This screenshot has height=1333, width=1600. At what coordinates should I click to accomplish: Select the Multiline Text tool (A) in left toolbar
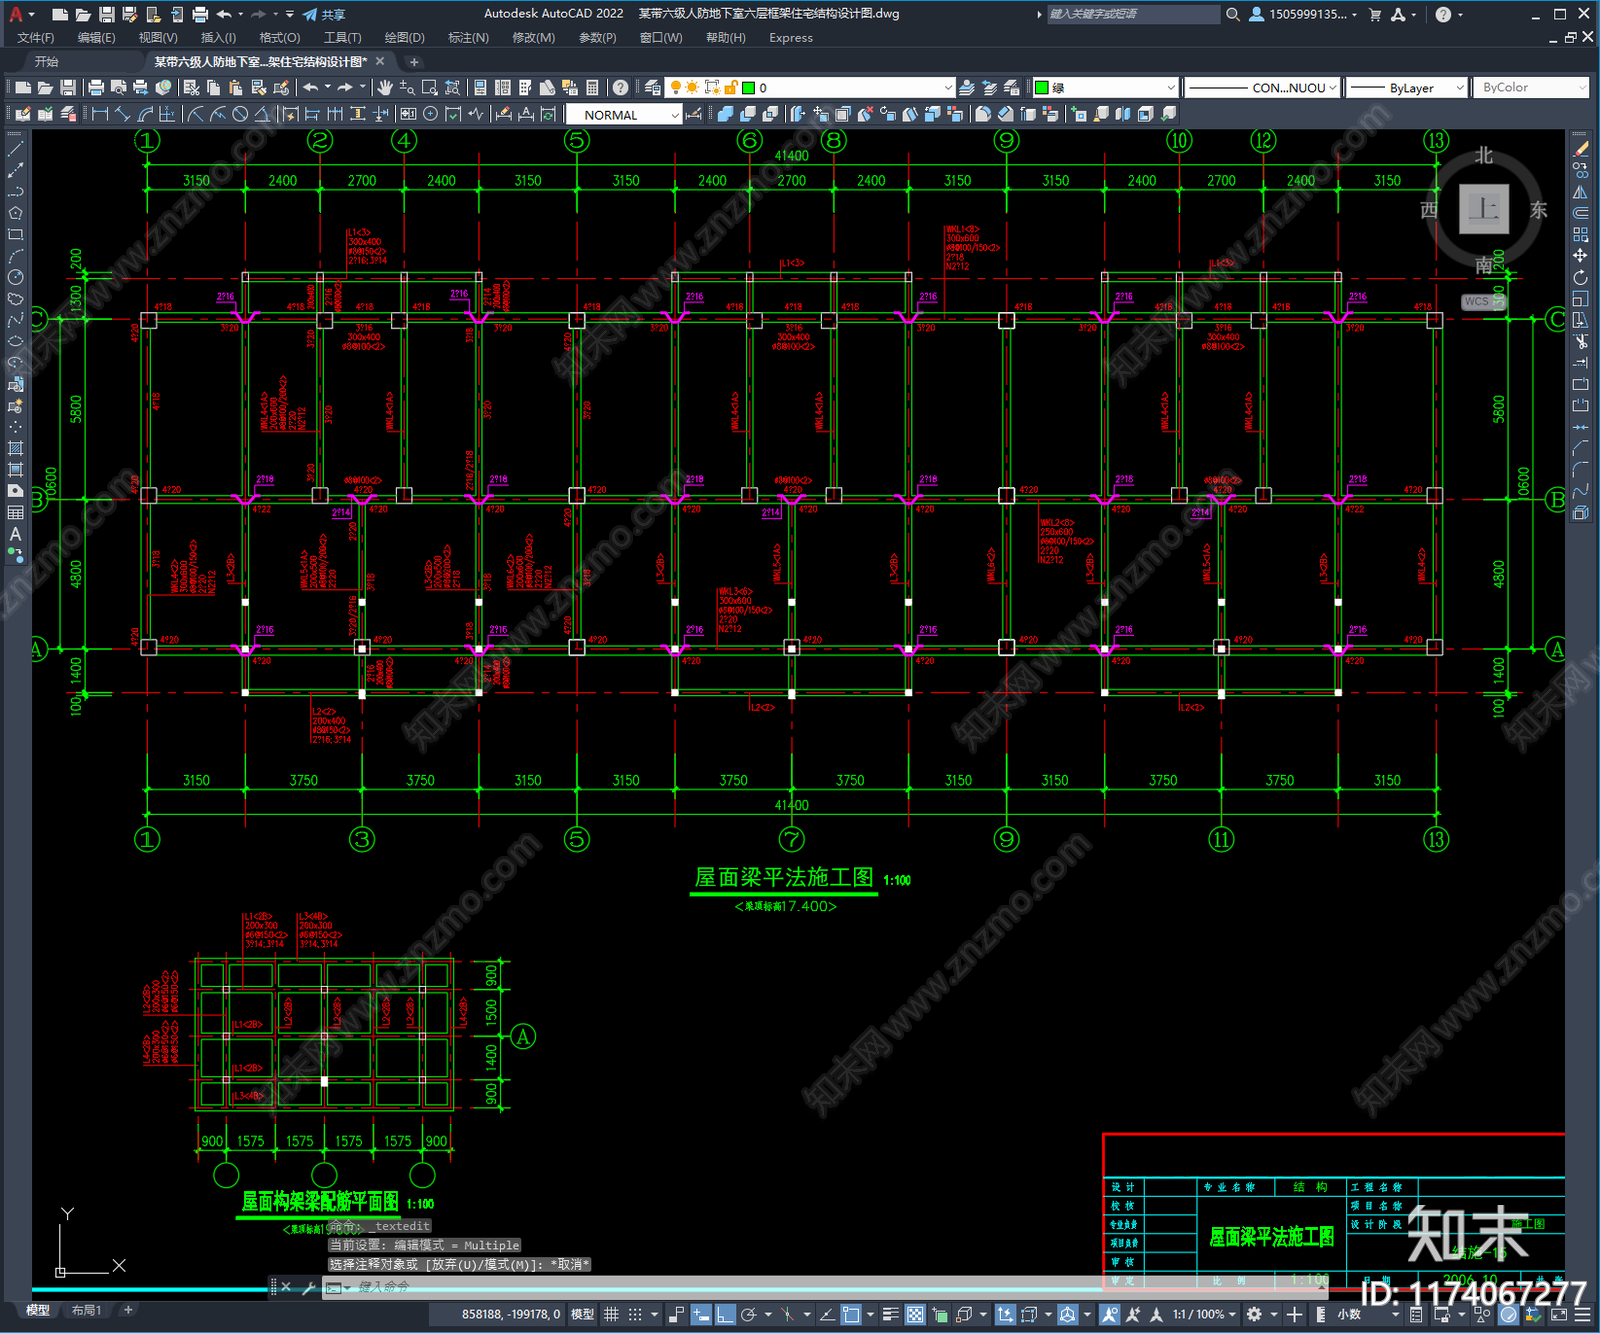point(15,534)
